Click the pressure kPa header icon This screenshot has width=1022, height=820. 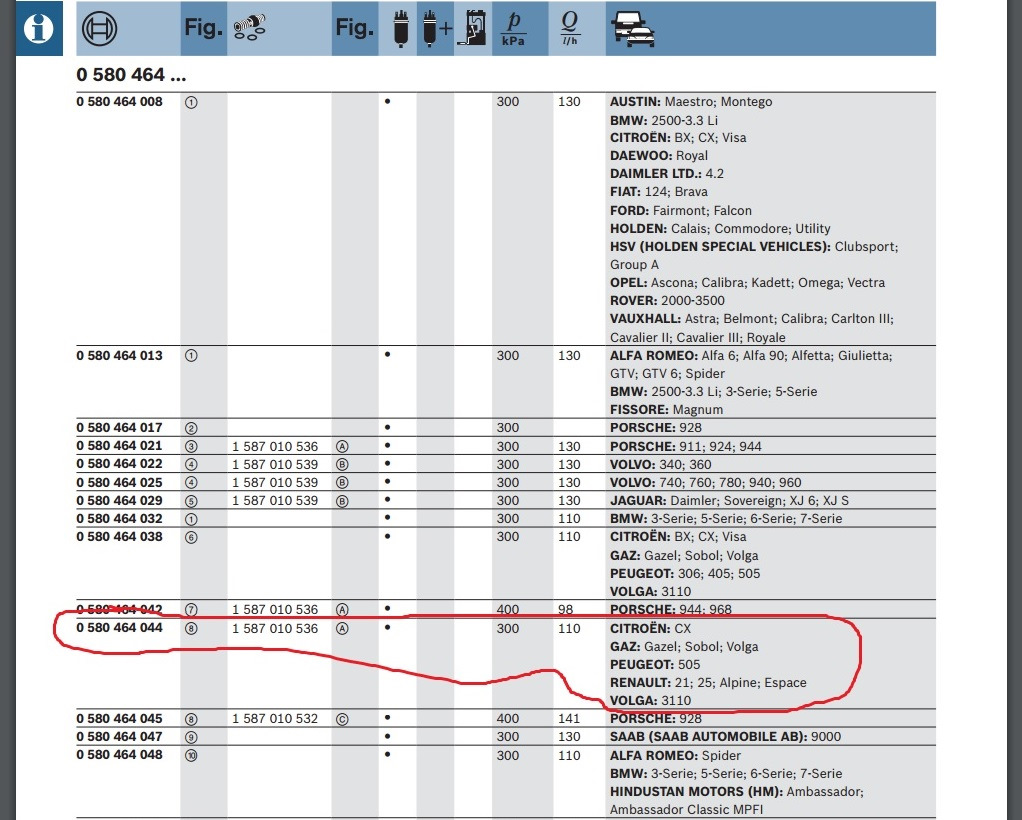(x=514, y=29)
